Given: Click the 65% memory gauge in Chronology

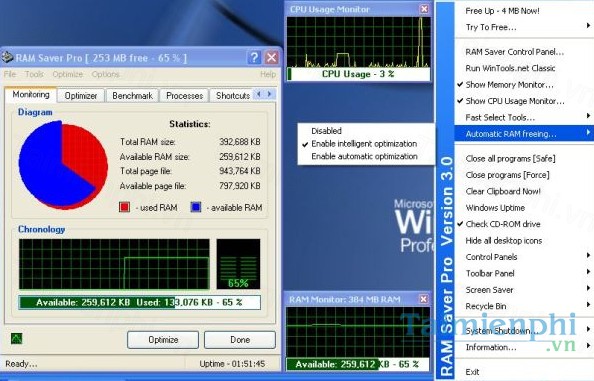Looking at the screenshot, I should [238, 264].
